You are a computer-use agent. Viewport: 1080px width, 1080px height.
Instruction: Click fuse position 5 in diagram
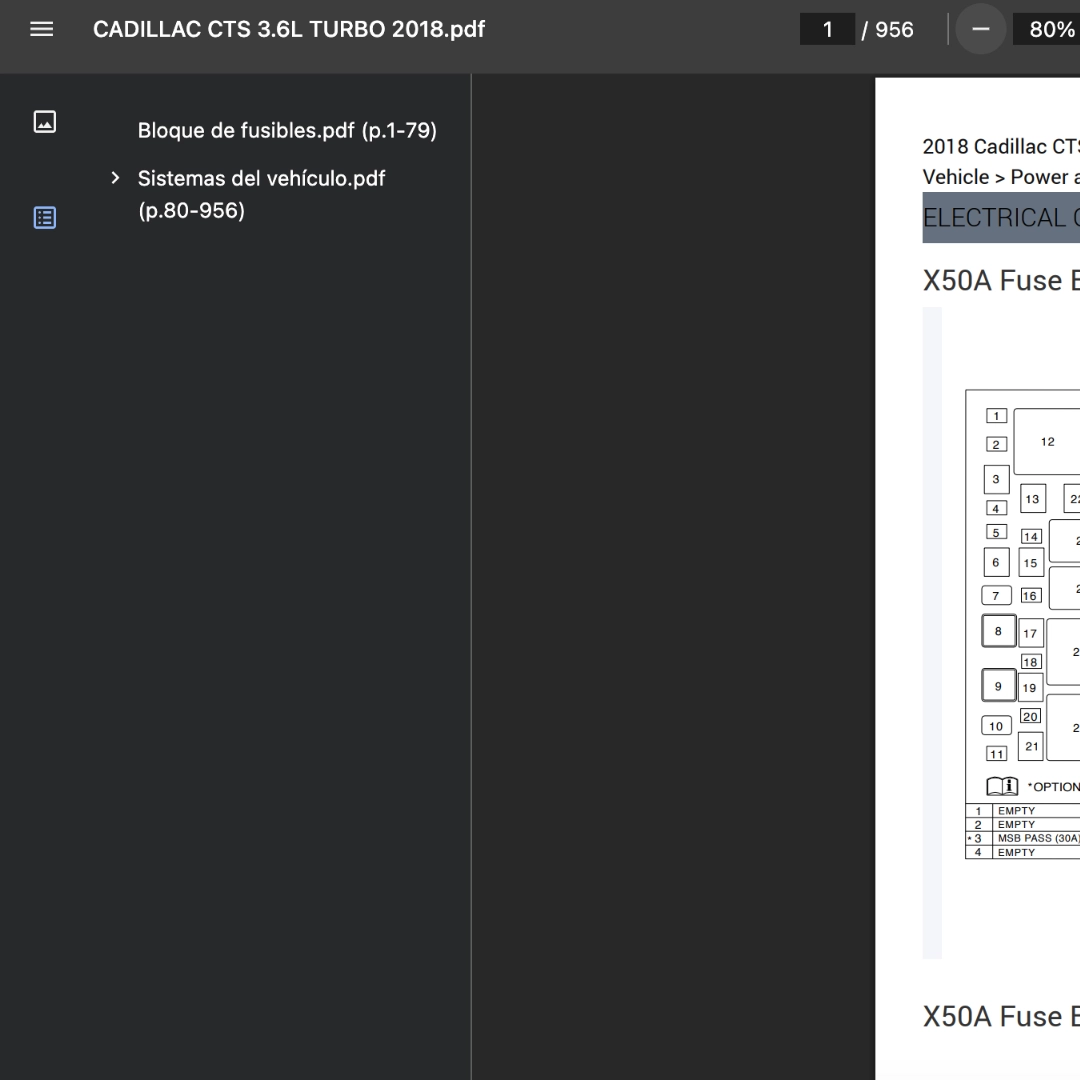pos(996,532)
